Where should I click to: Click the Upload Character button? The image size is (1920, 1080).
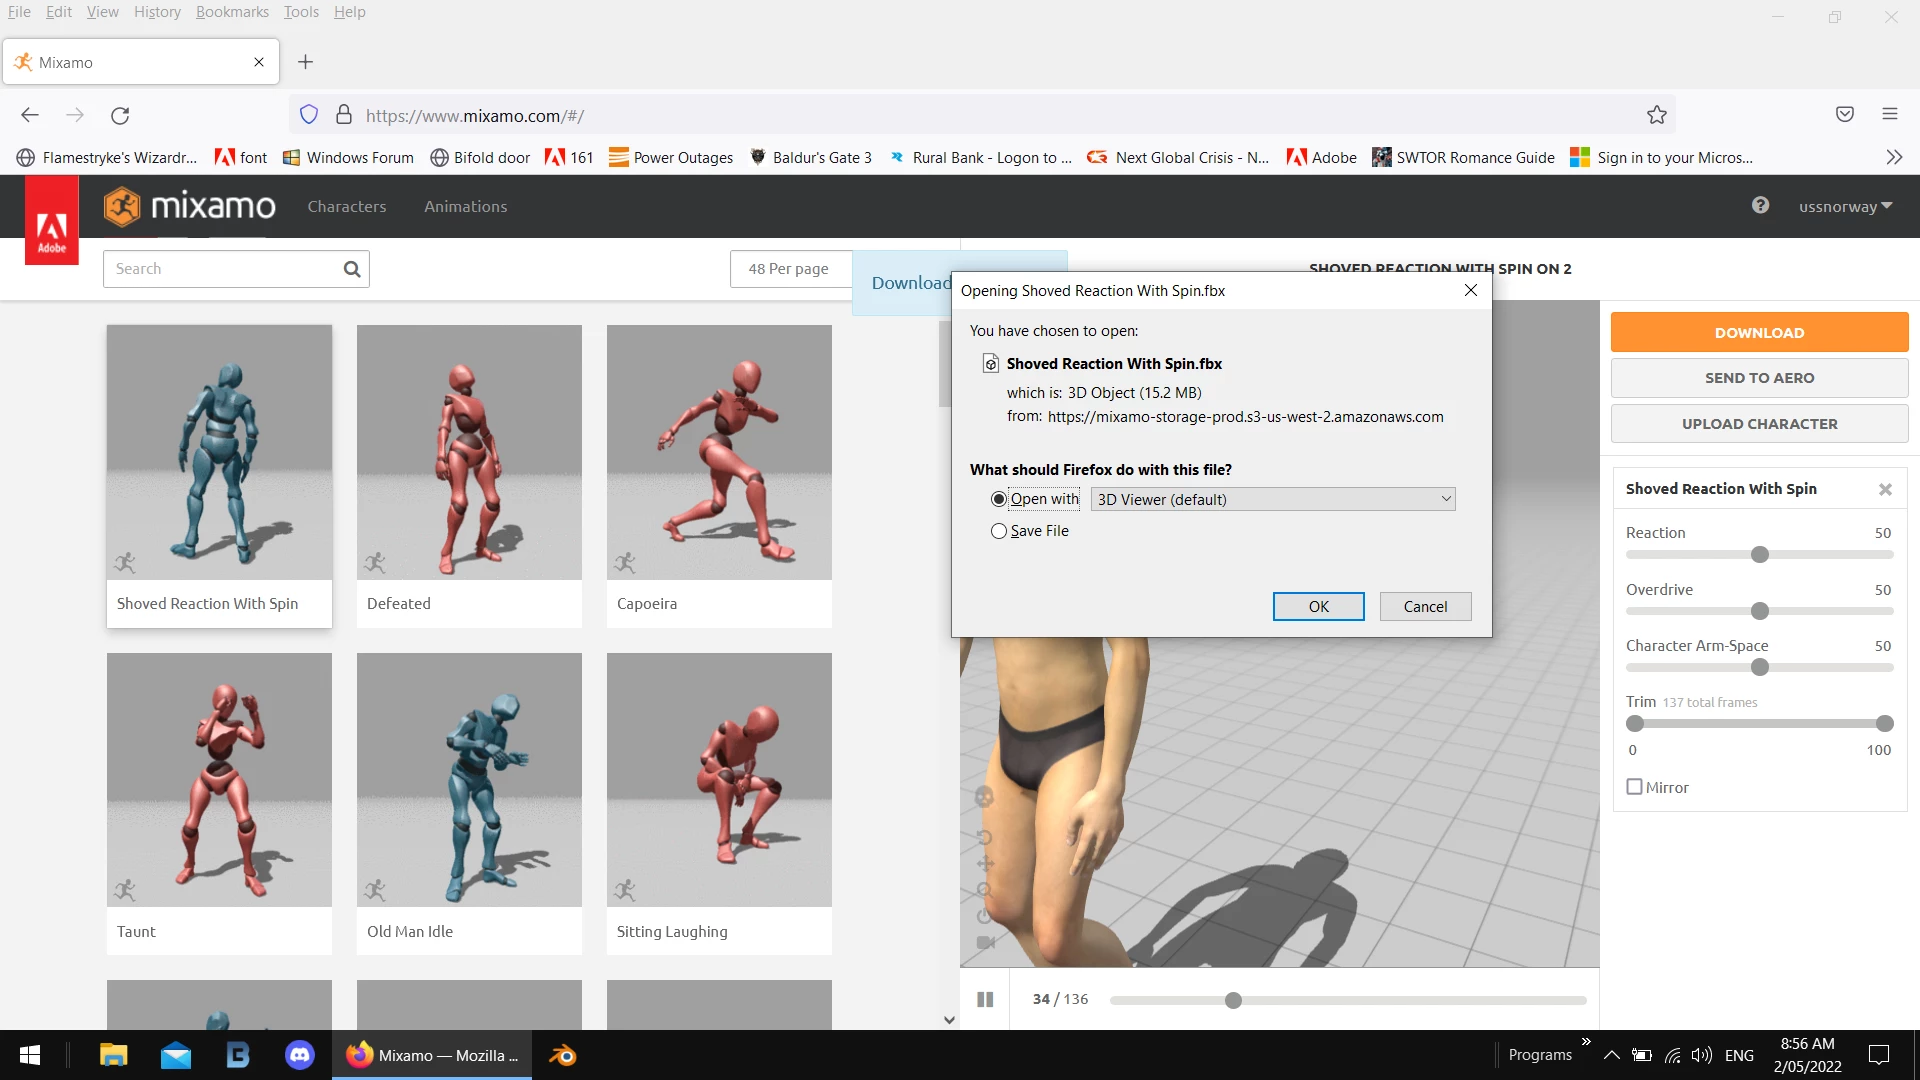(1759, 424)
